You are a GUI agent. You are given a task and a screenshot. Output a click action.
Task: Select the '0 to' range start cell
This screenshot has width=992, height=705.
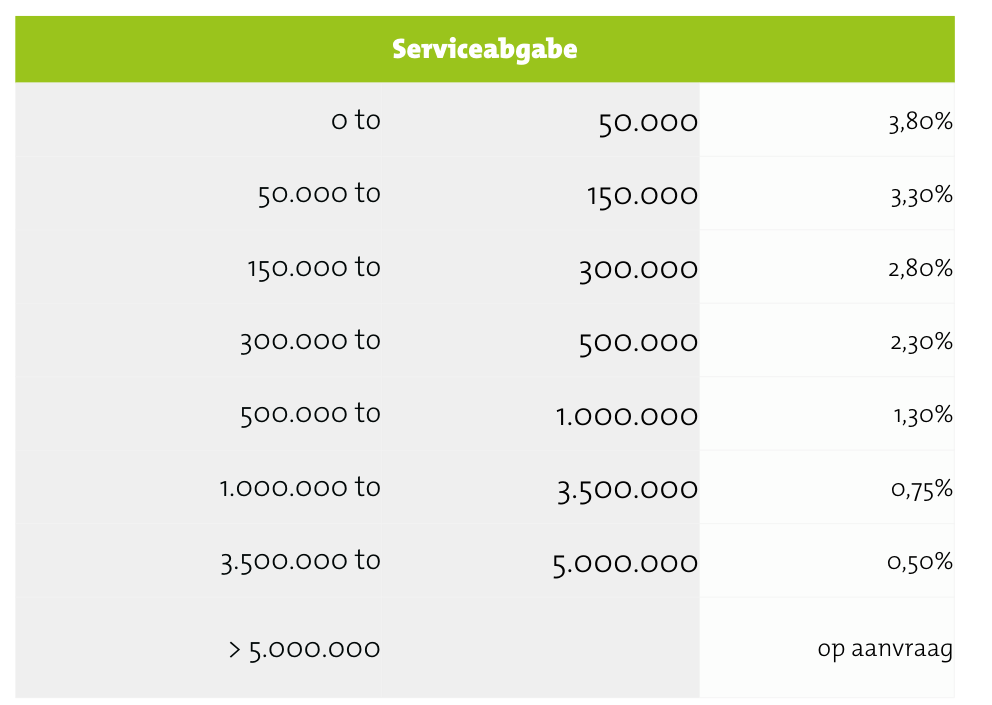point(356,120)
